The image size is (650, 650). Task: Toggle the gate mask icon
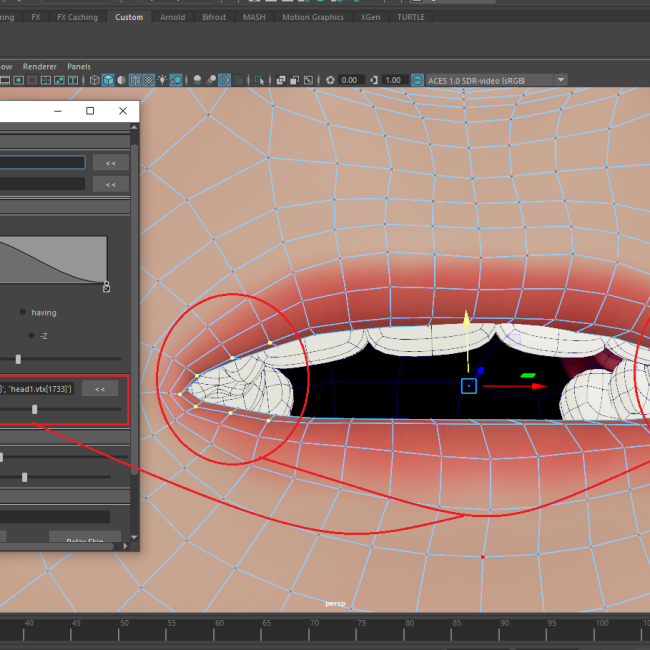pos(32,80)
